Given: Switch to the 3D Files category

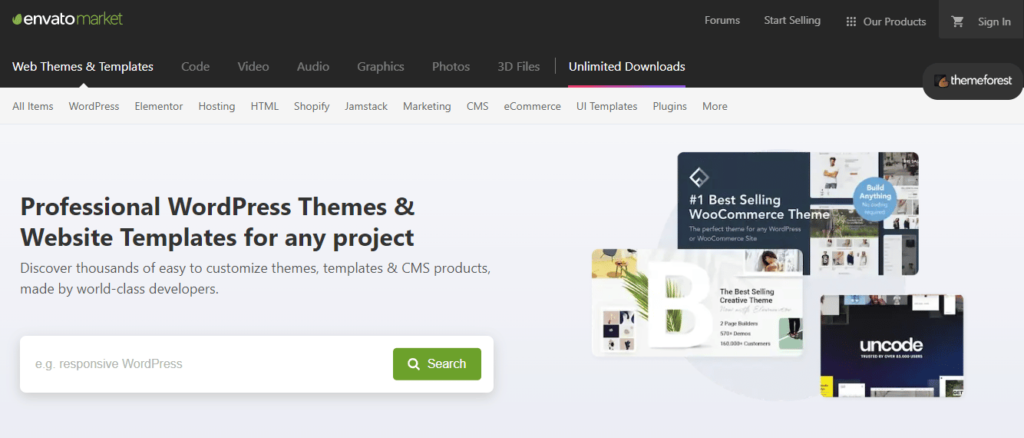Looking at the screenshot, I should (519, 67).
